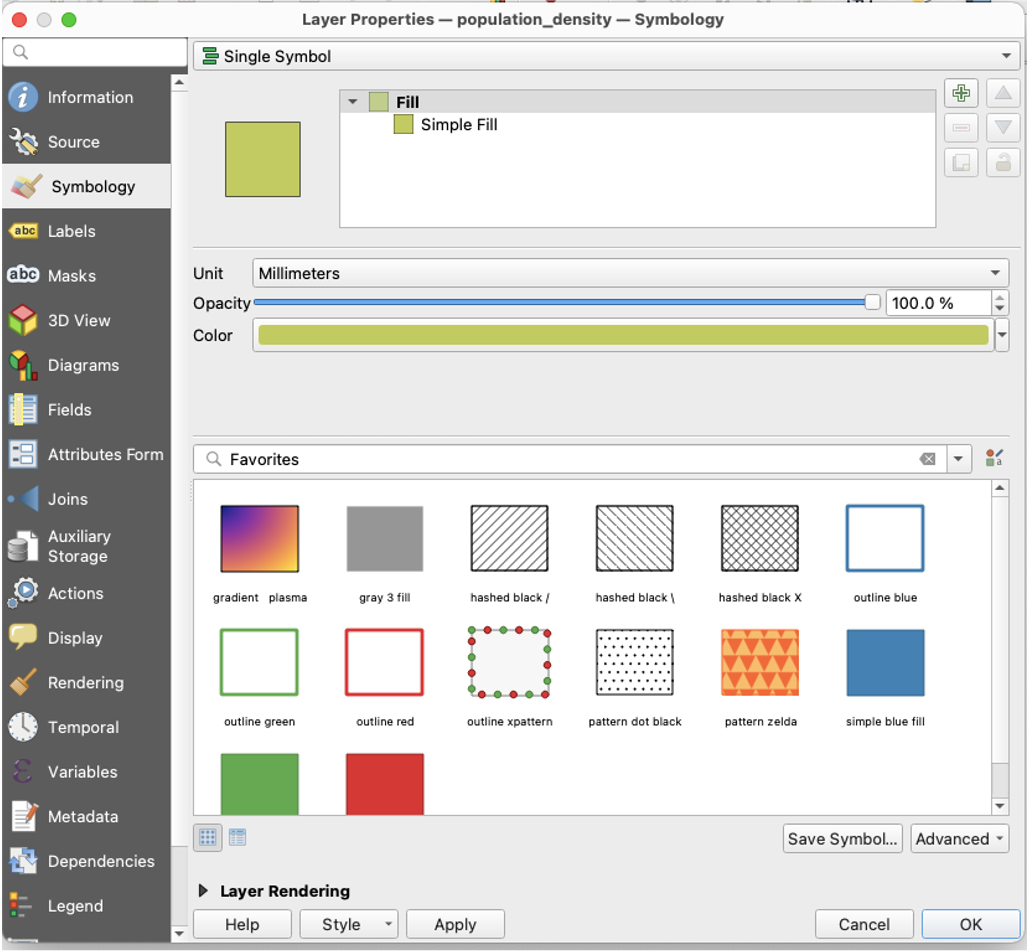Apply the current symbology changes

coord(455,924)
